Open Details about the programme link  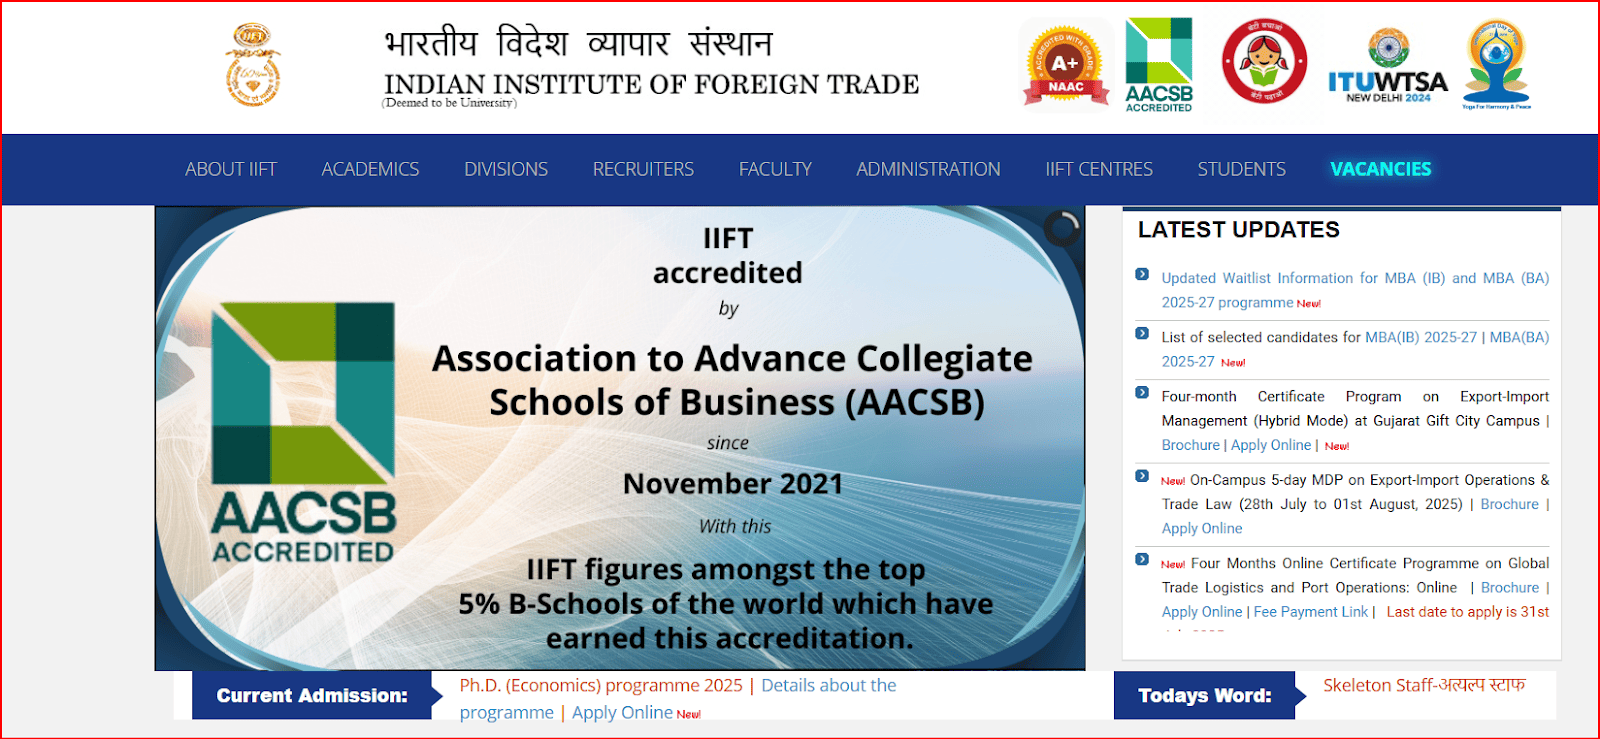coord(678,698)
